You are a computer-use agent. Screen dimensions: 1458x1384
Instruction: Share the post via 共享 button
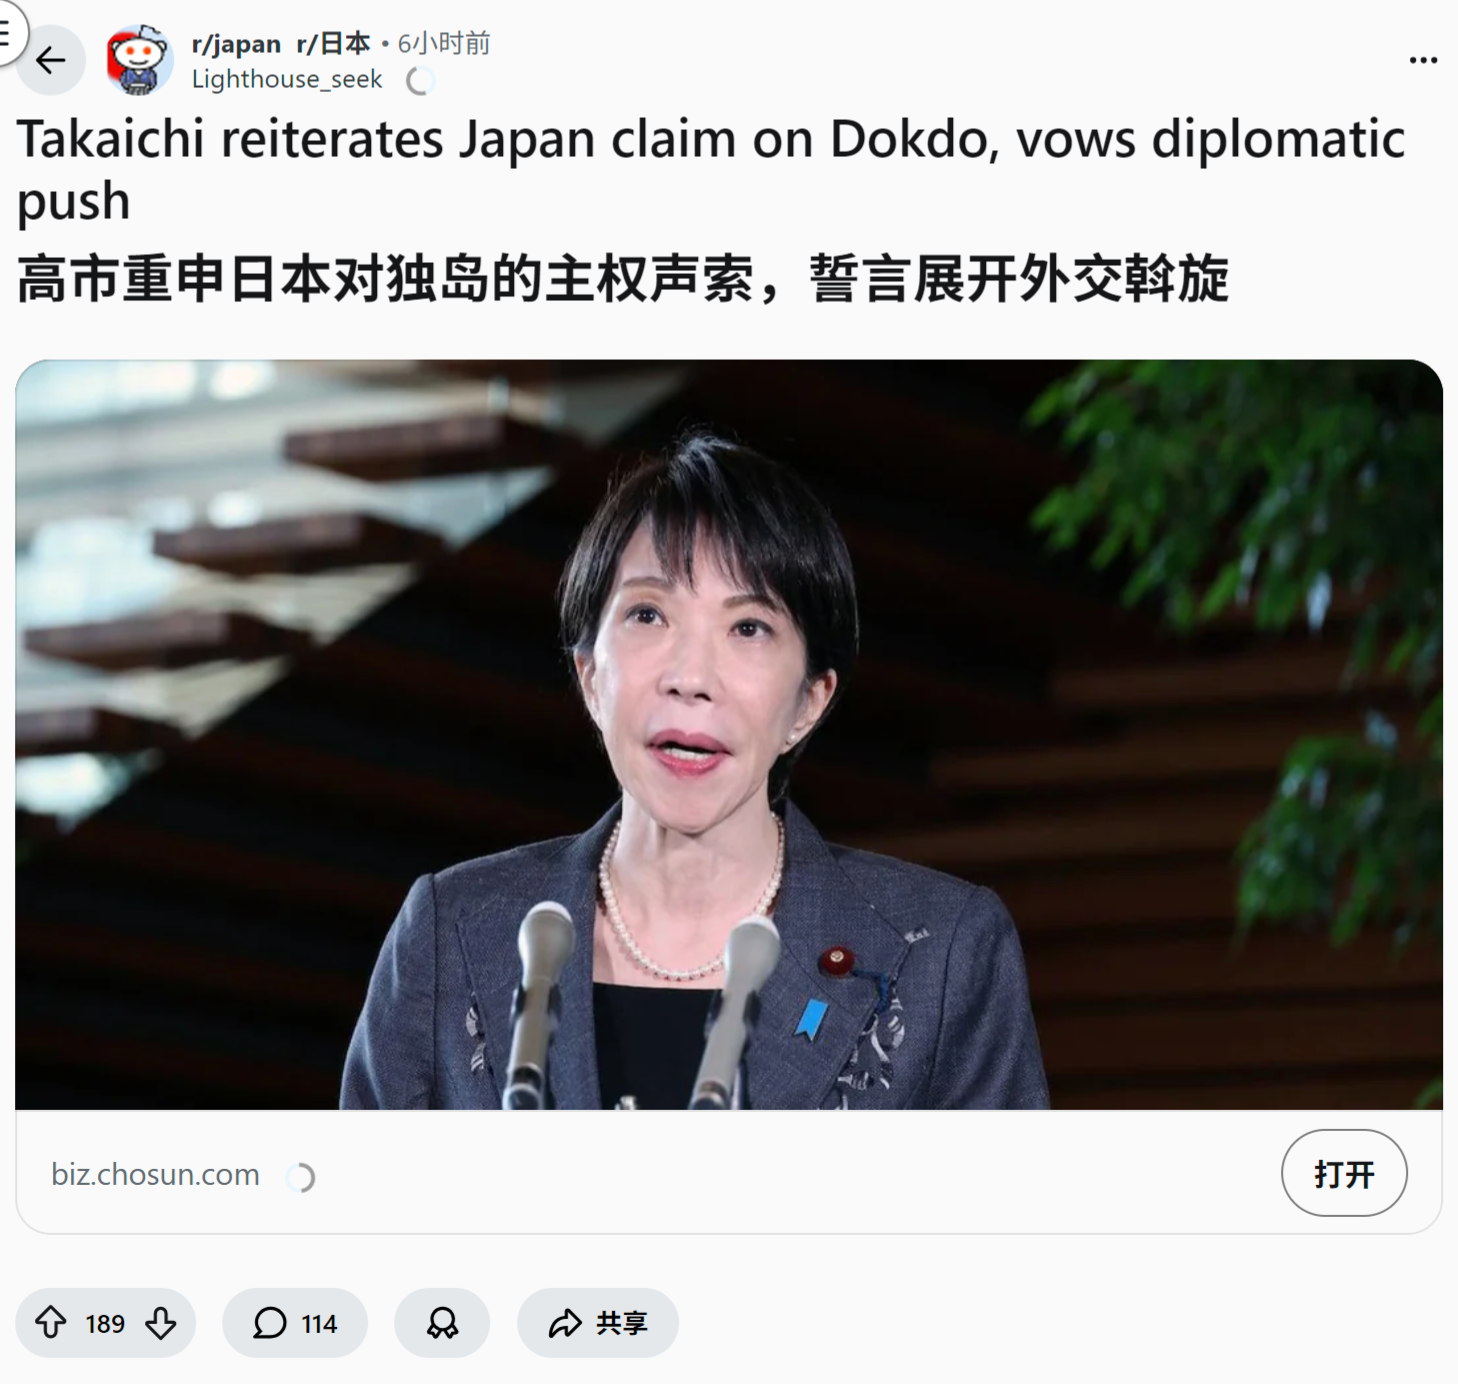[x=598, y=1323]
